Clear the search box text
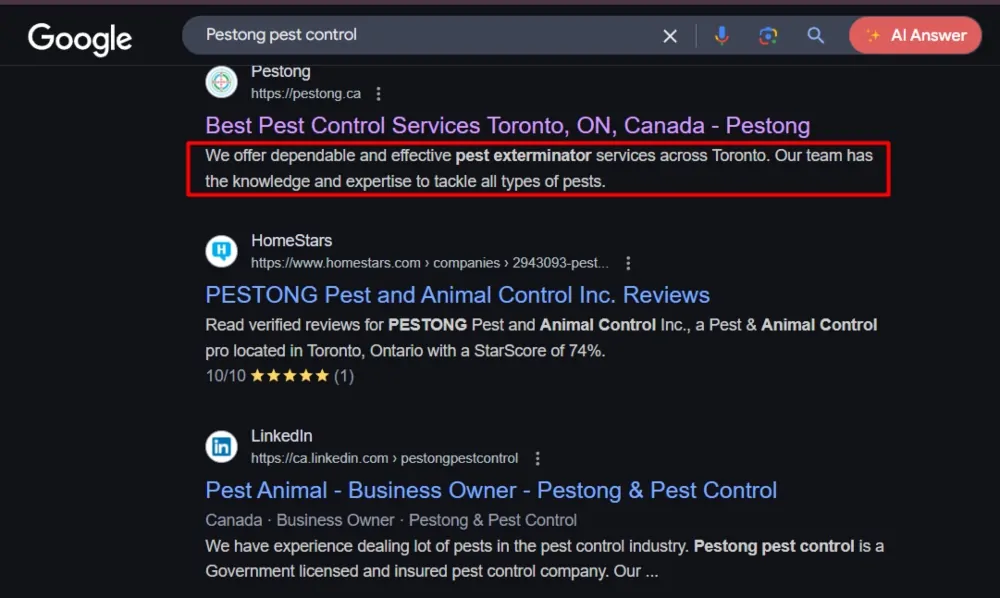 (670, 36)
